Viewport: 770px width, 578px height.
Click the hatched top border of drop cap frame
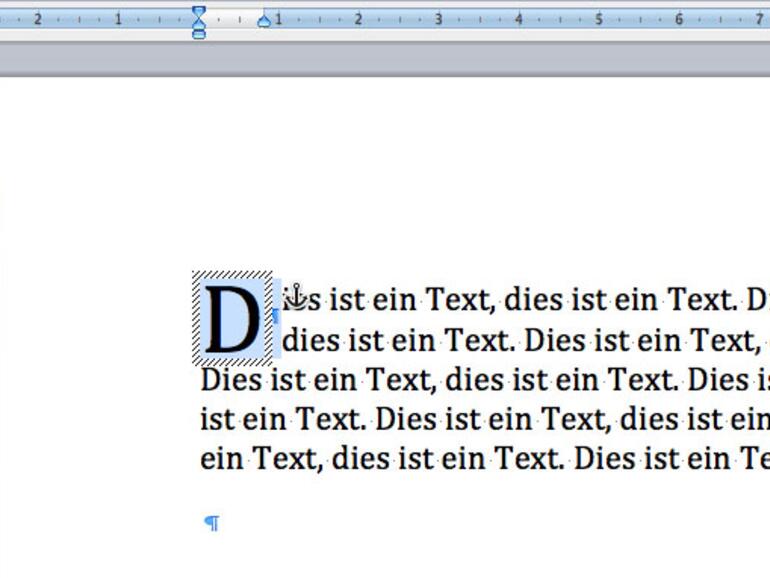click(x=232, y=275)
